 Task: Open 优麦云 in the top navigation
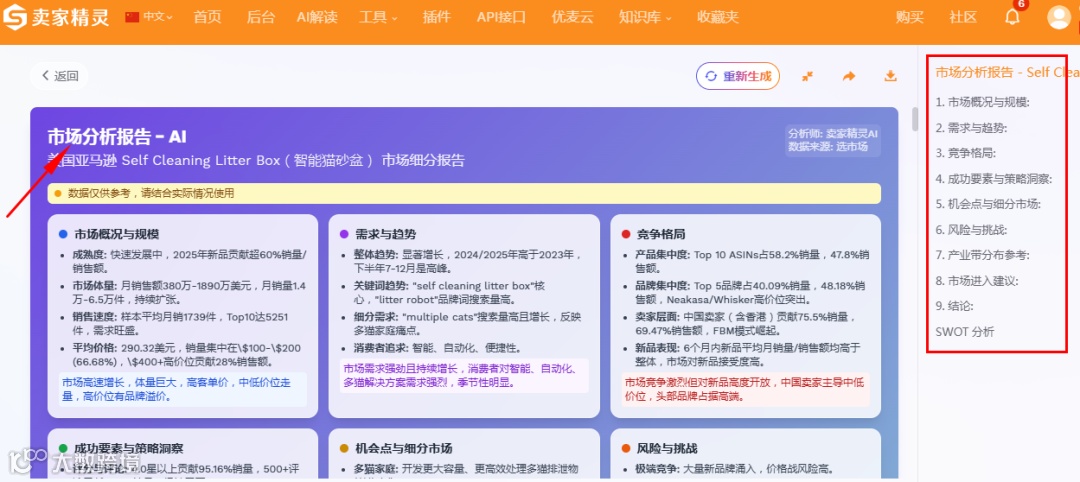click(572, 17)
